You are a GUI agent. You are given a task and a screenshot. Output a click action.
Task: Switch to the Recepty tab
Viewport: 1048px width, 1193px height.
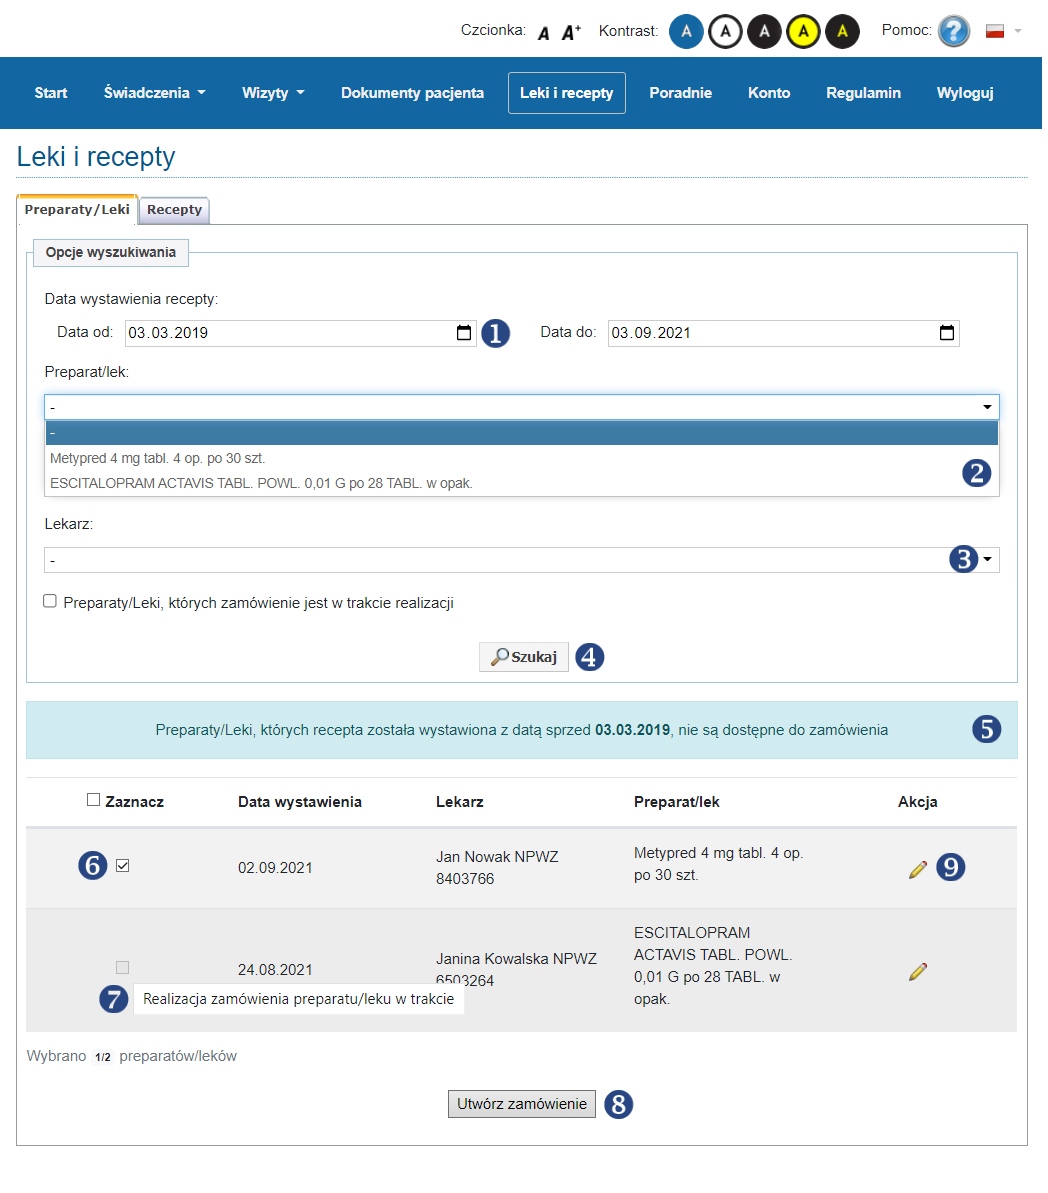(x=174, y=210)
